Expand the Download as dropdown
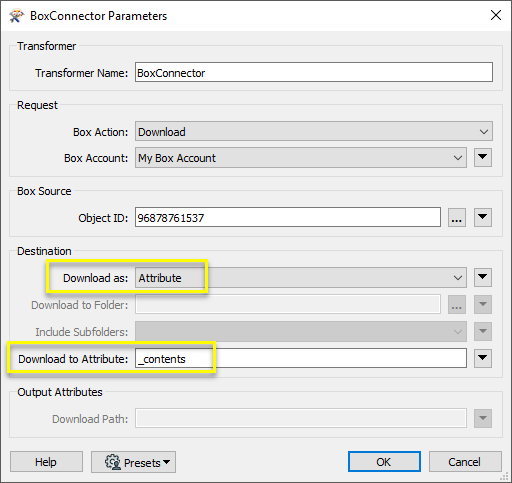The width and height of the screenshot is (512, 483). (x=301, y=277)
